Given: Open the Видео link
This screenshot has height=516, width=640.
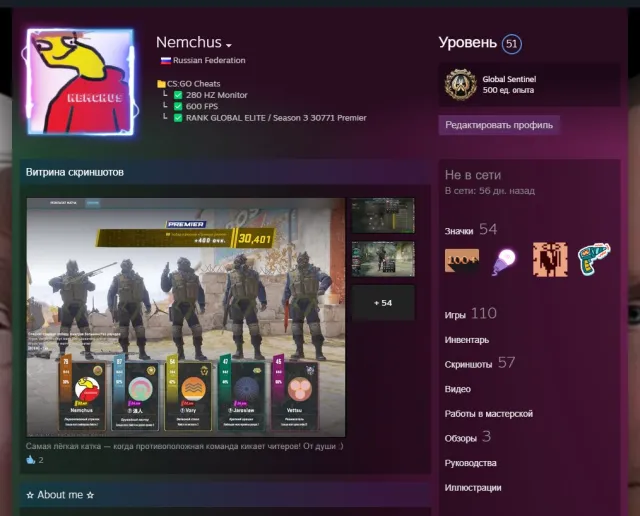Looking at the screenshot, I should [x=458, y=389].
